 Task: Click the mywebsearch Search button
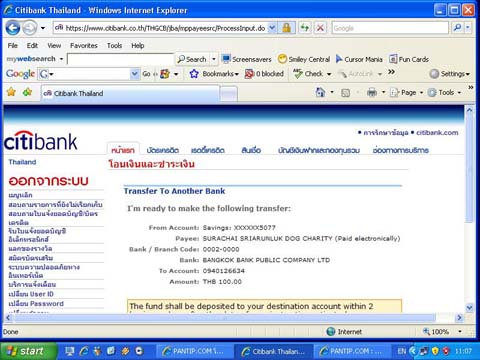[x=192, y=59]
